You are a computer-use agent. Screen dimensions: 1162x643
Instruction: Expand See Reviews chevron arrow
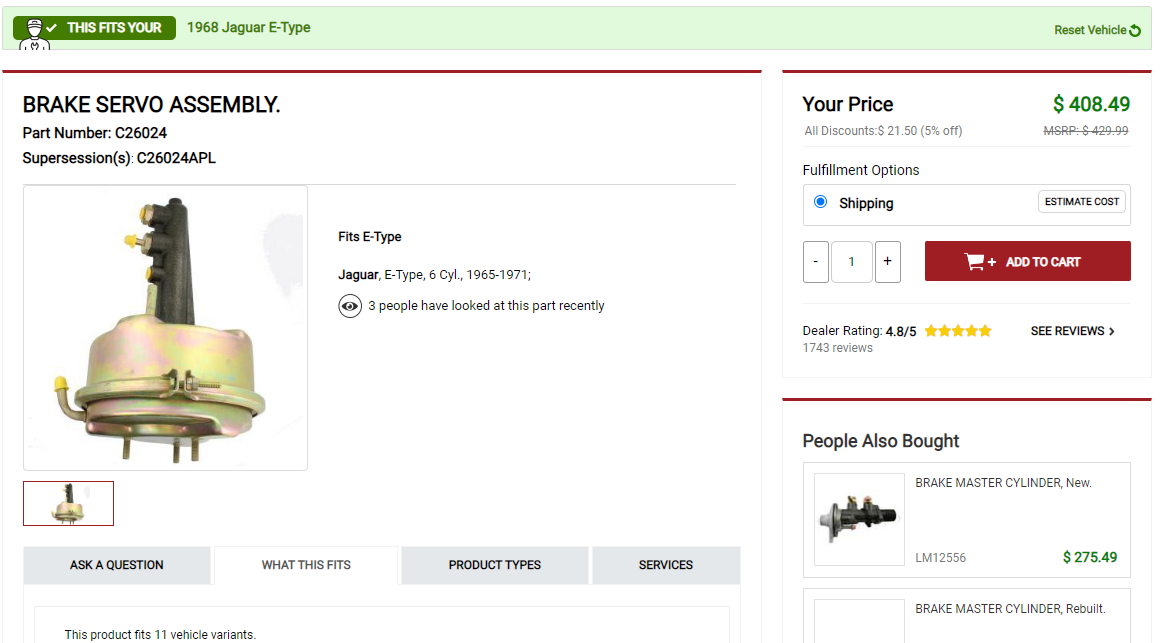tap(1112, 331)
